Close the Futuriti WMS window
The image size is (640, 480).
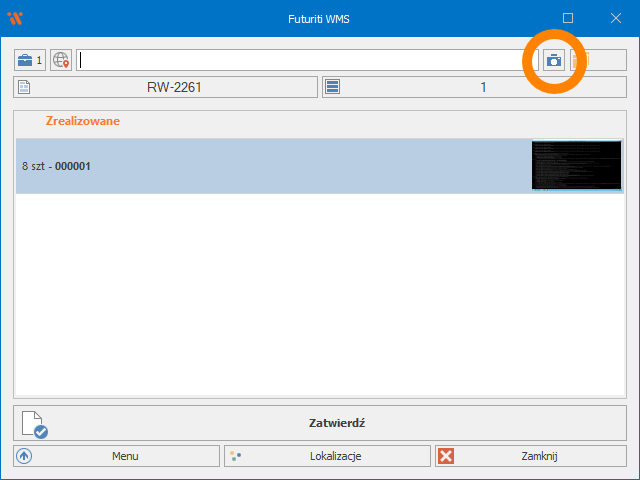tap(616, 18)
